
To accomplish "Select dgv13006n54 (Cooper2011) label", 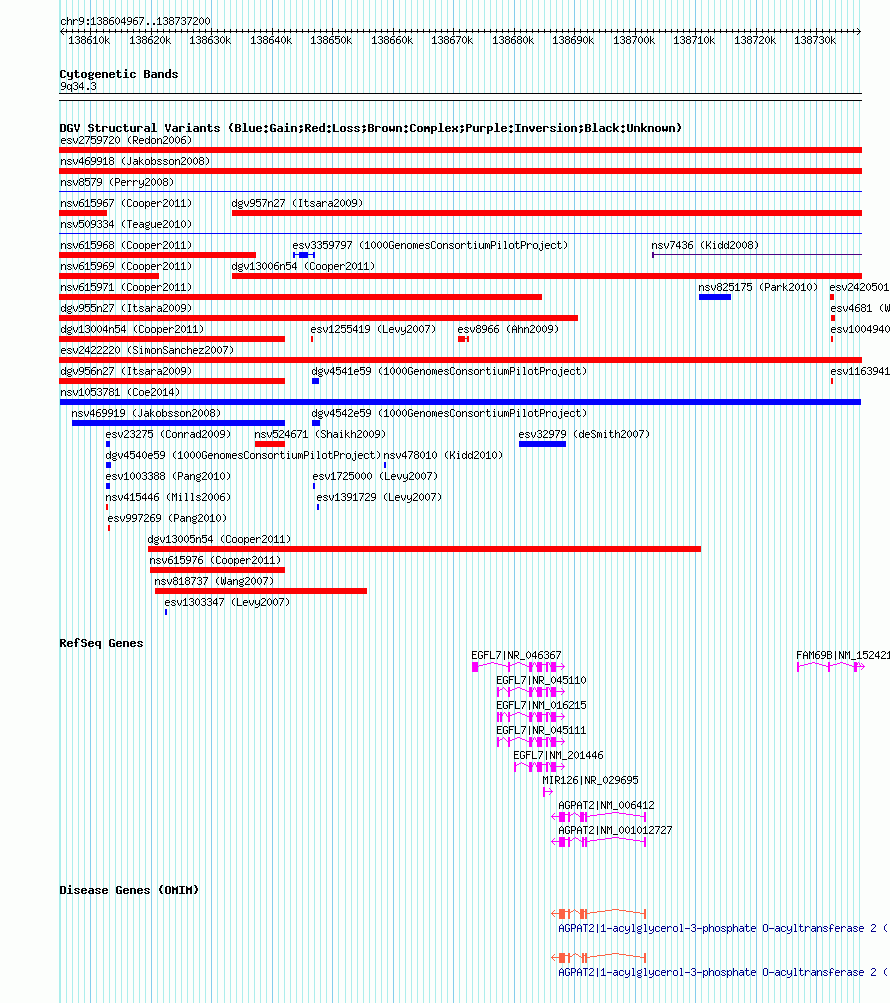I will point(303,266).
